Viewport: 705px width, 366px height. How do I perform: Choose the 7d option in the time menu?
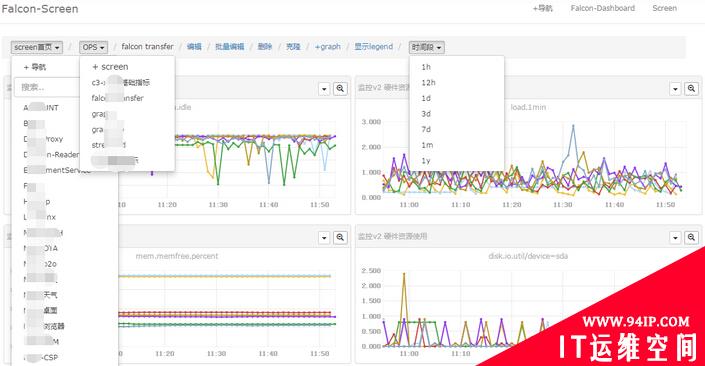coord(426,129)
